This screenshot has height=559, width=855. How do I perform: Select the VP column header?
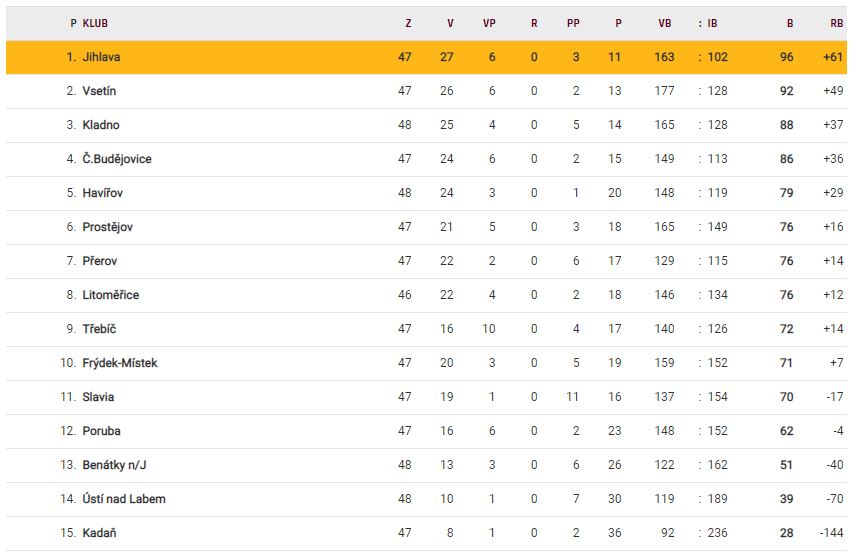tap(489, 22)
